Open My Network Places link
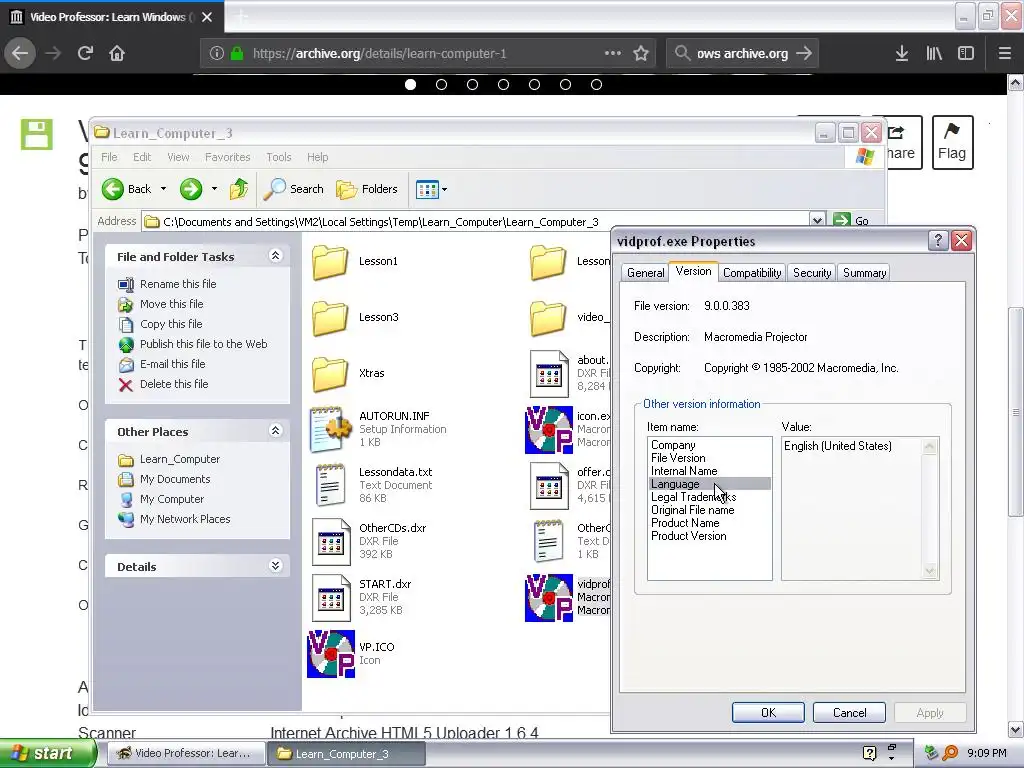Screen dimensions: 1024x768 point(185,519)
